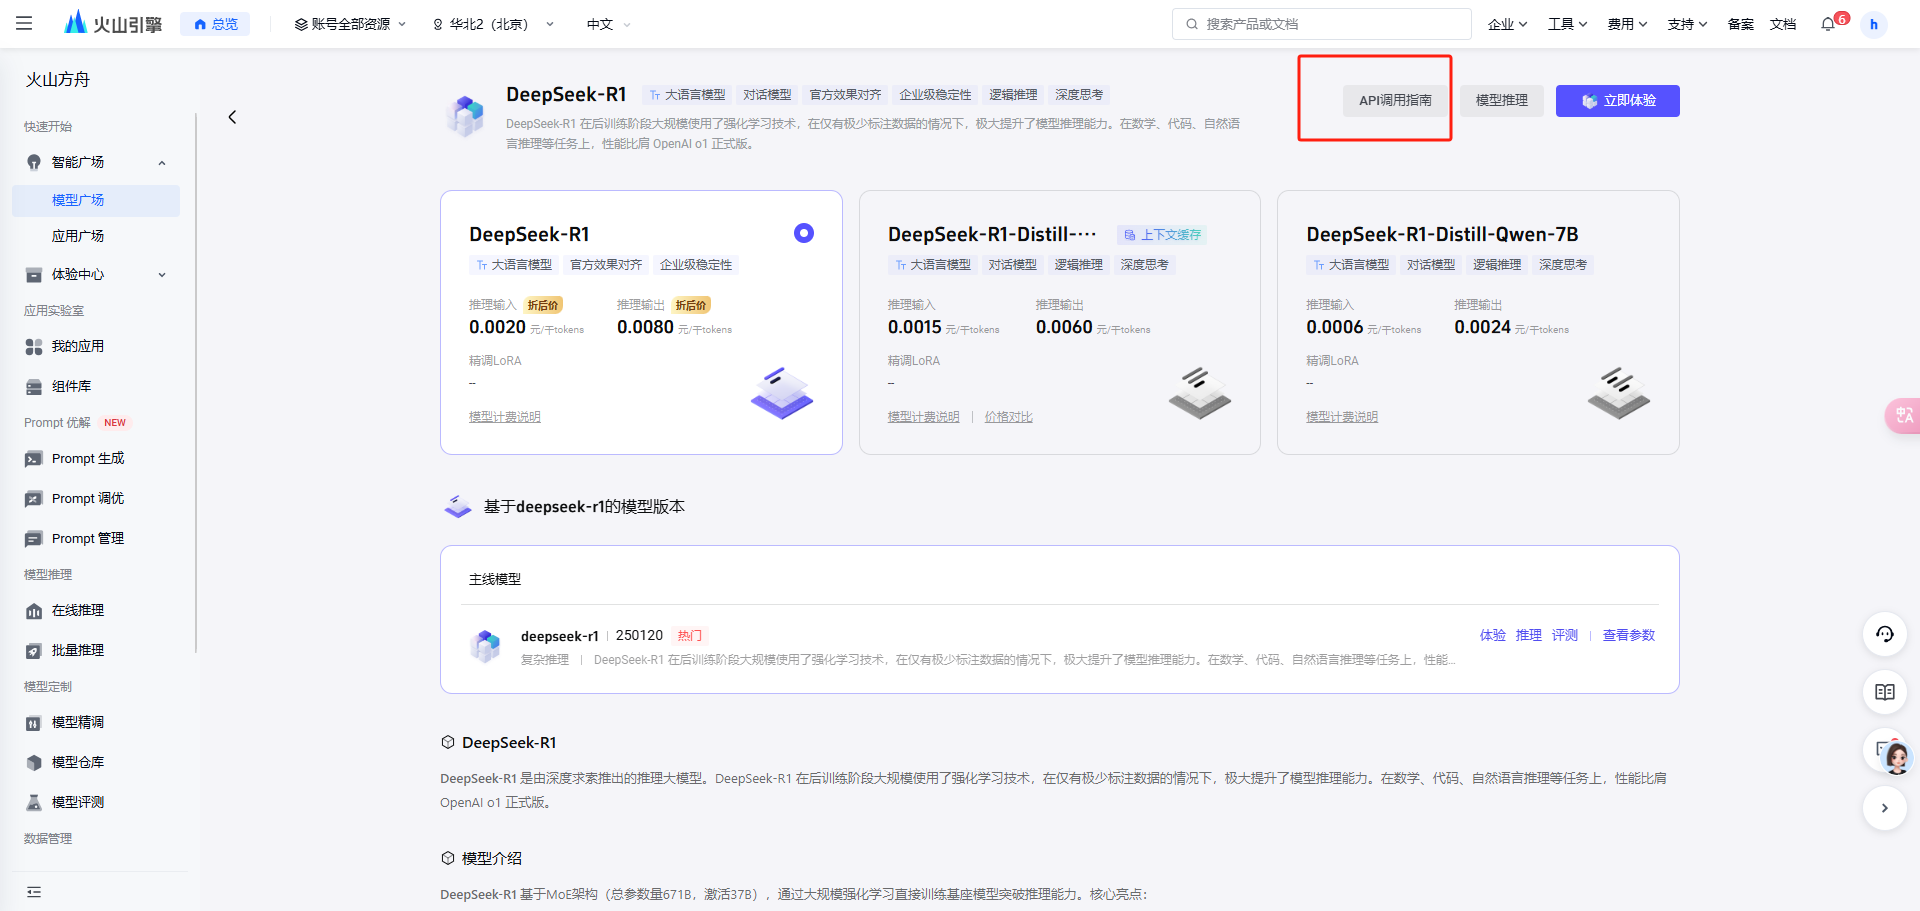The image size is (1920, 911).
Task: Click the 模型推理 button
Action: (1501, 100)
